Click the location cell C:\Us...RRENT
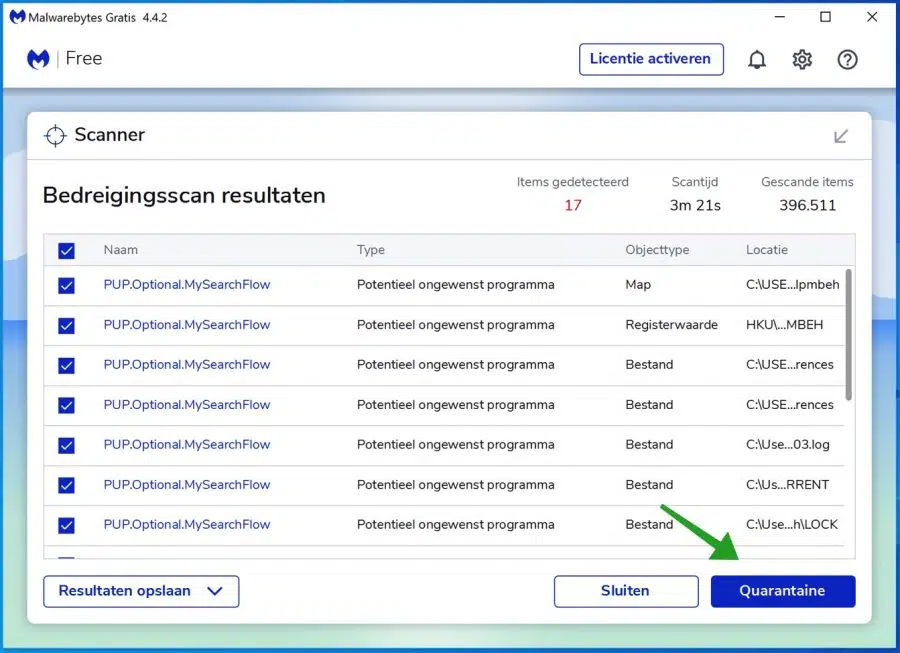Screen dimensions: 900x653 787,484
